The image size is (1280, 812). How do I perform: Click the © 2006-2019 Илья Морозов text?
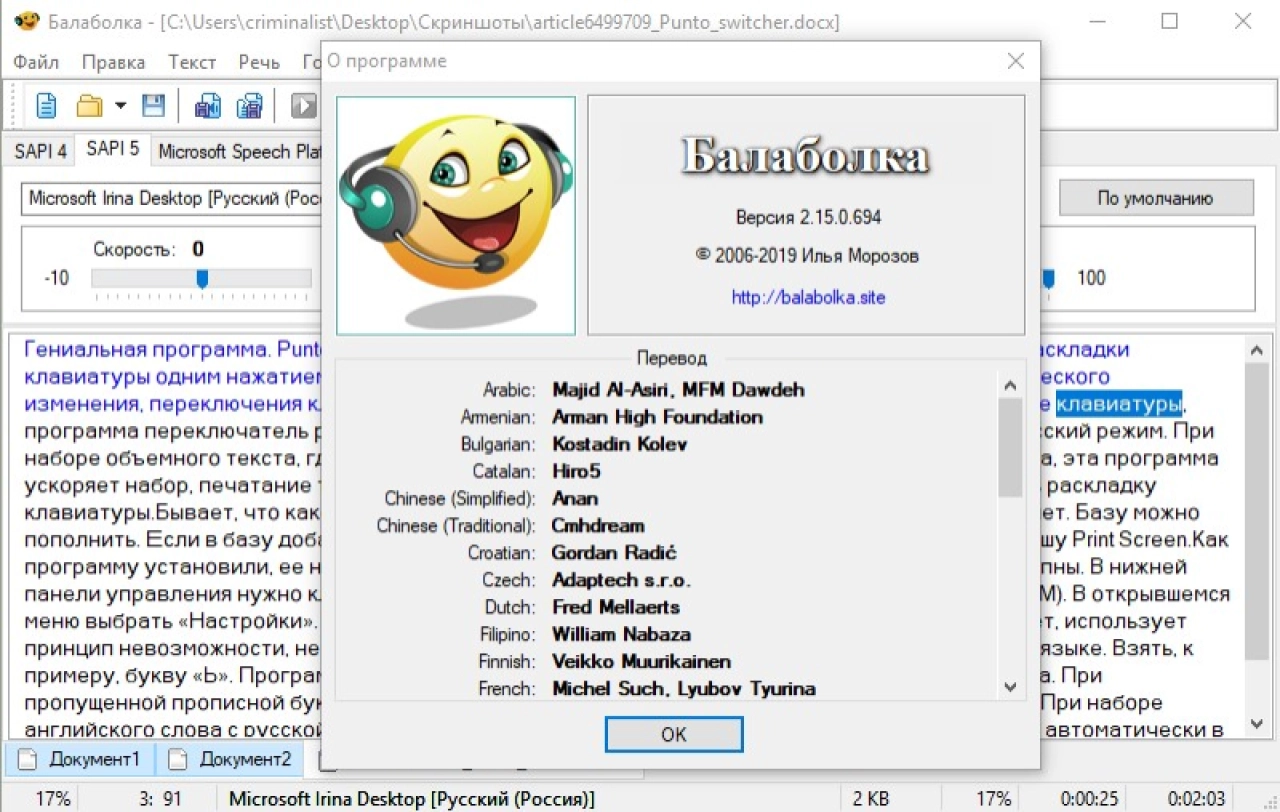(x=807, y=256)
